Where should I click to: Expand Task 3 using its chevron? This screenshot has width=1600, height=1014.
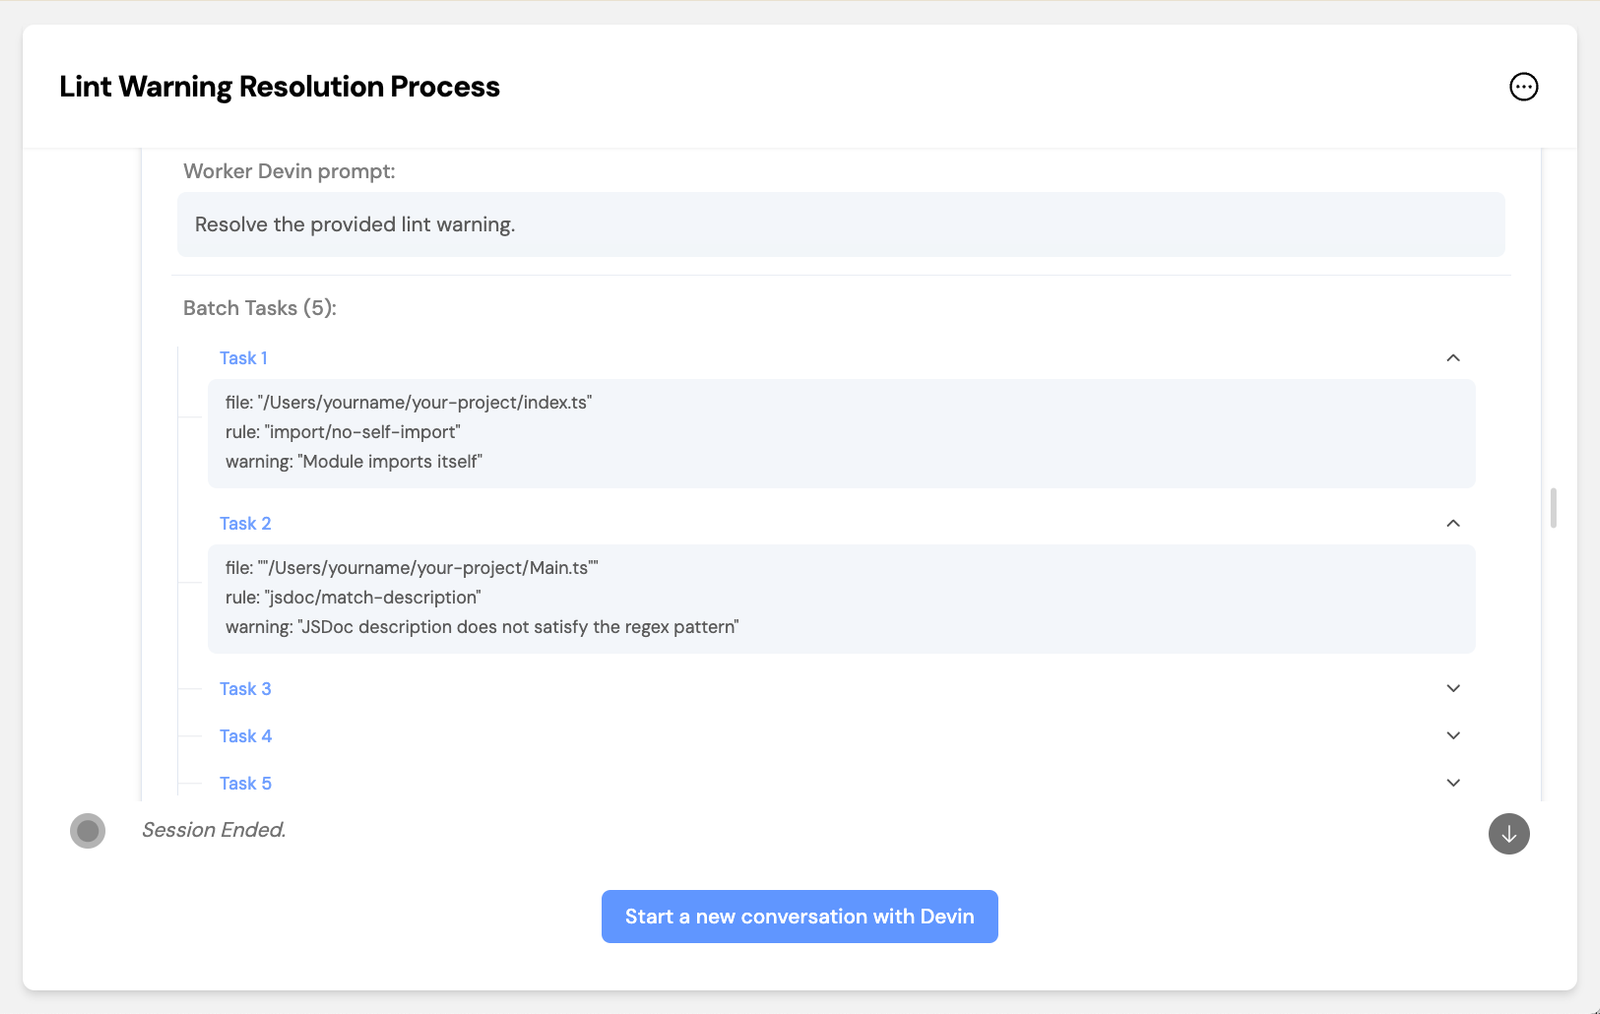(1453, 688)
